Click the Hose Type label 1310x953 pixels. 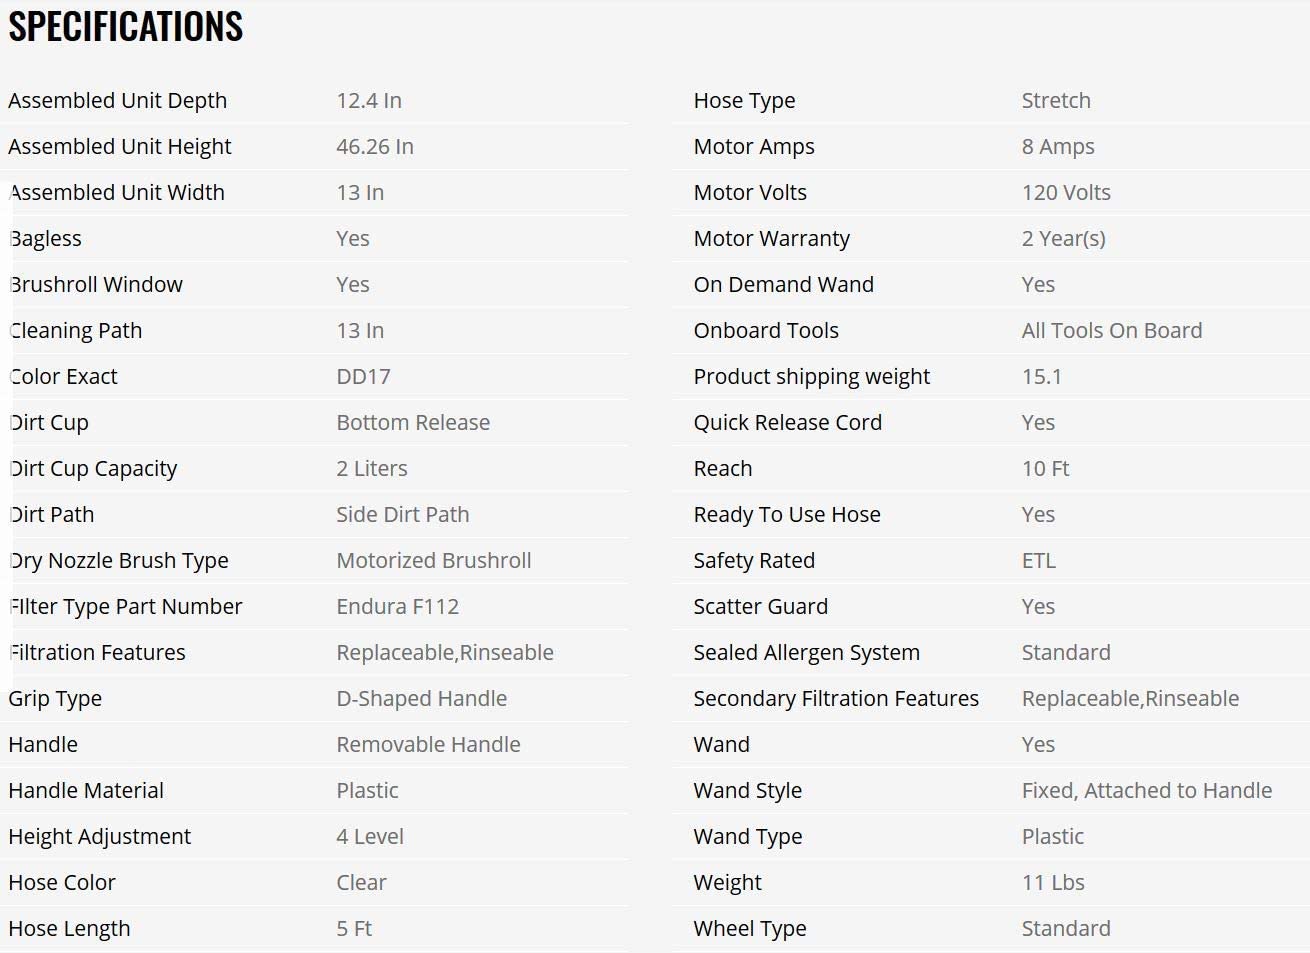[745, 101]
